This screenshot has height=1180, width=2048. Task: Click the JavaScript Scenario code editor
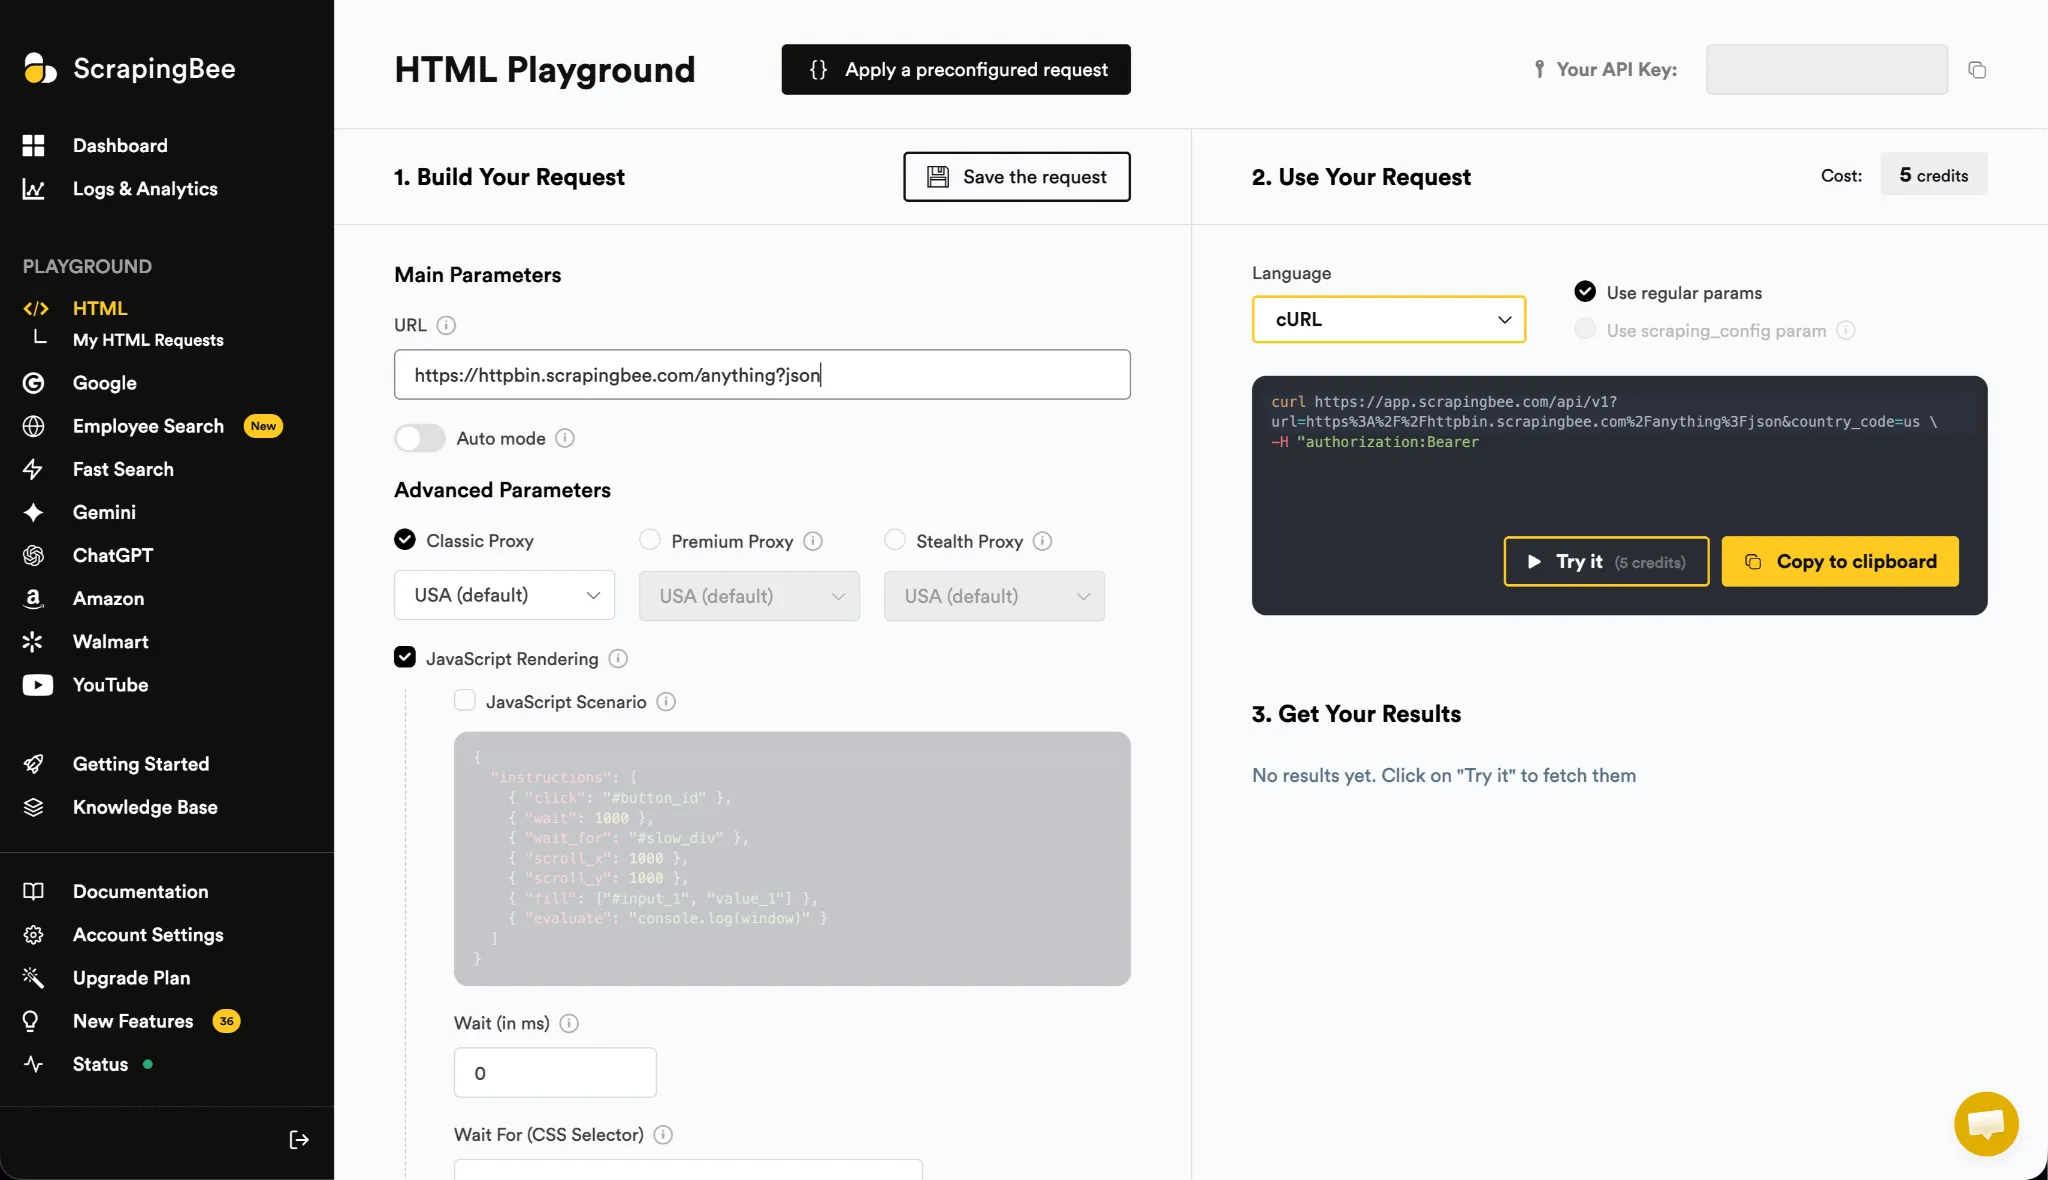pyautogui.click(x=792, y=859)
